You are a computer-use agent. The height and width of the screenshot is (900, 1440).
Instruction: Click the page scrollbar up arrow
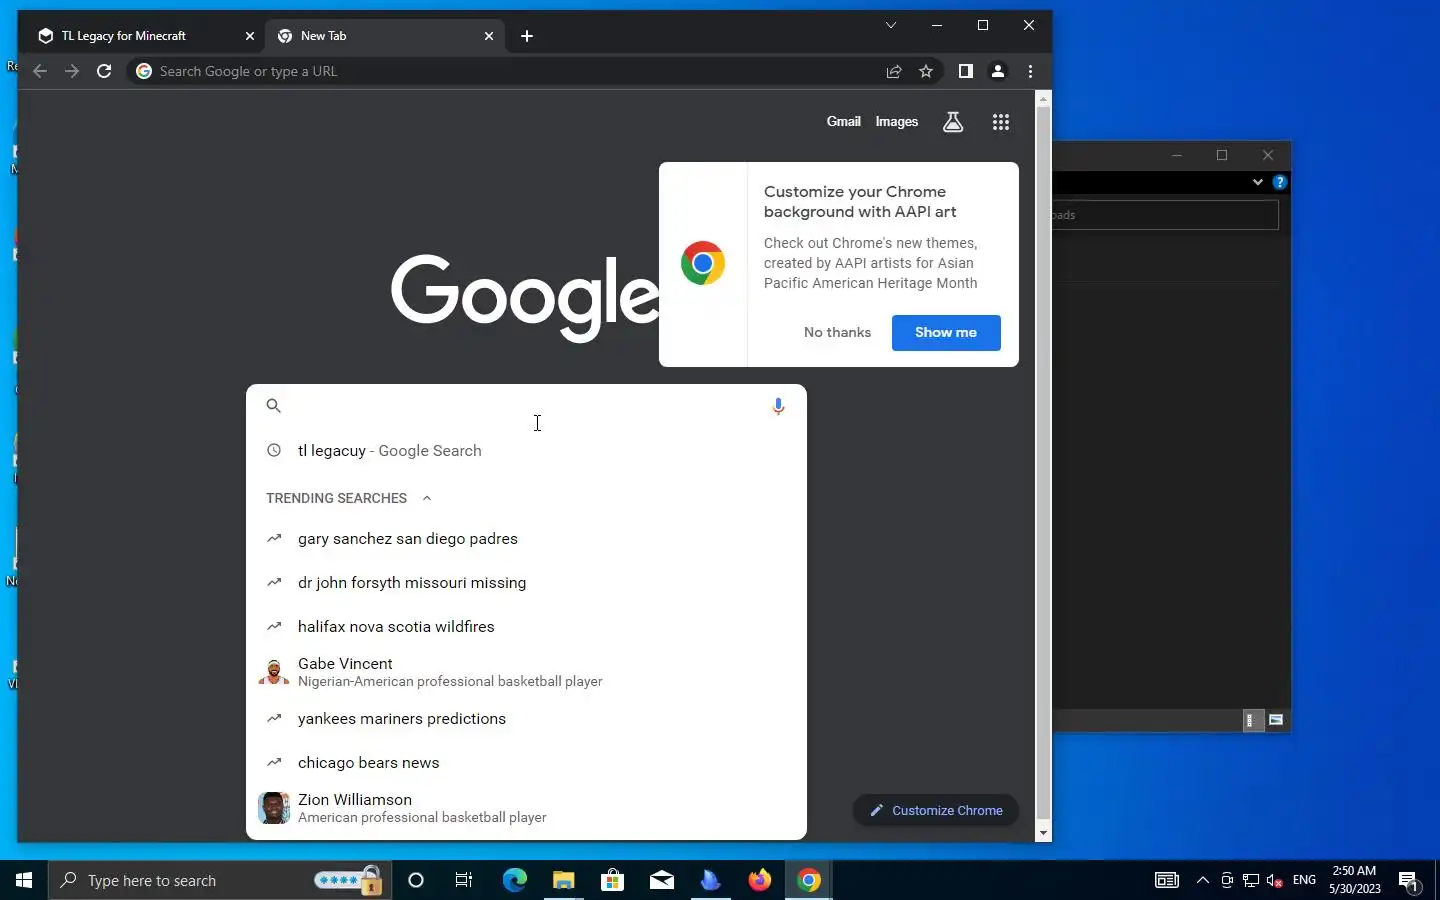tap(1044, 99)
